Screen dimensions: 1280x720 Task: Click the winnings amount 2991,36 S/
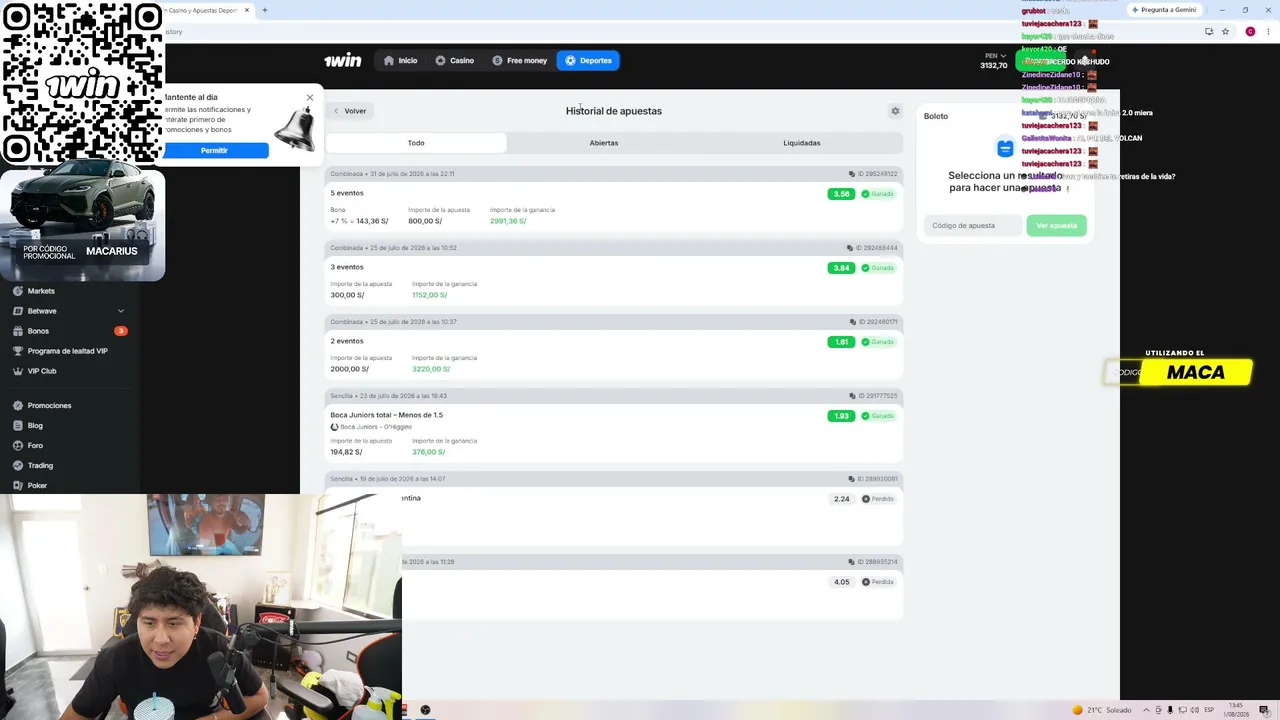click(x=508, y=221)
